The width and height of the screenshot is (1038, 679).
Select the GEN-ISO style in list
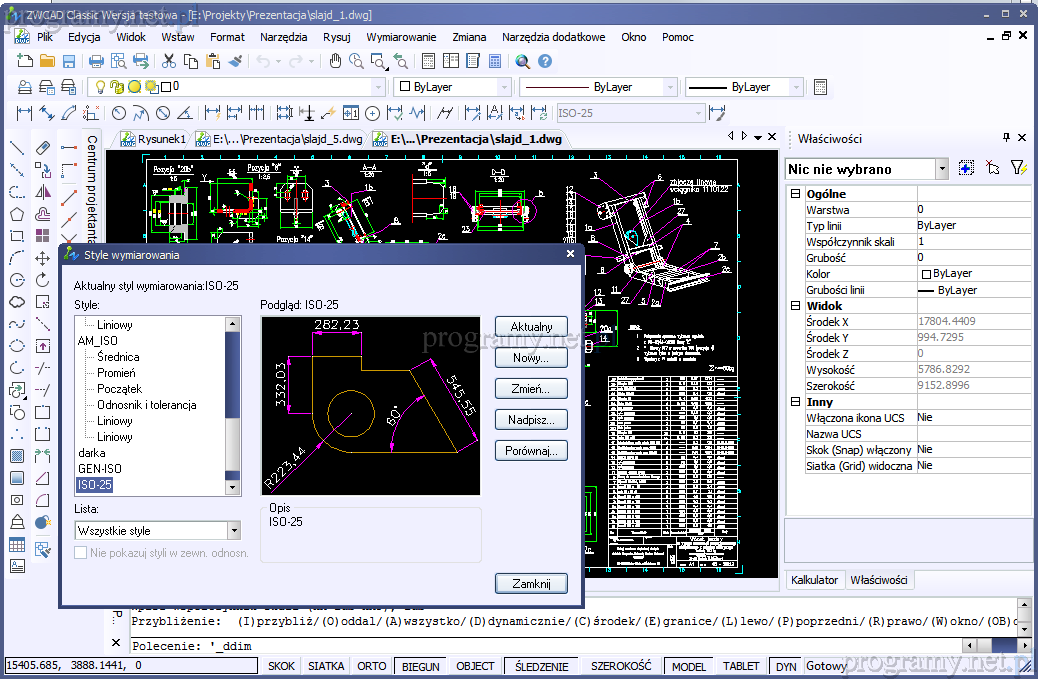(99, 469)
